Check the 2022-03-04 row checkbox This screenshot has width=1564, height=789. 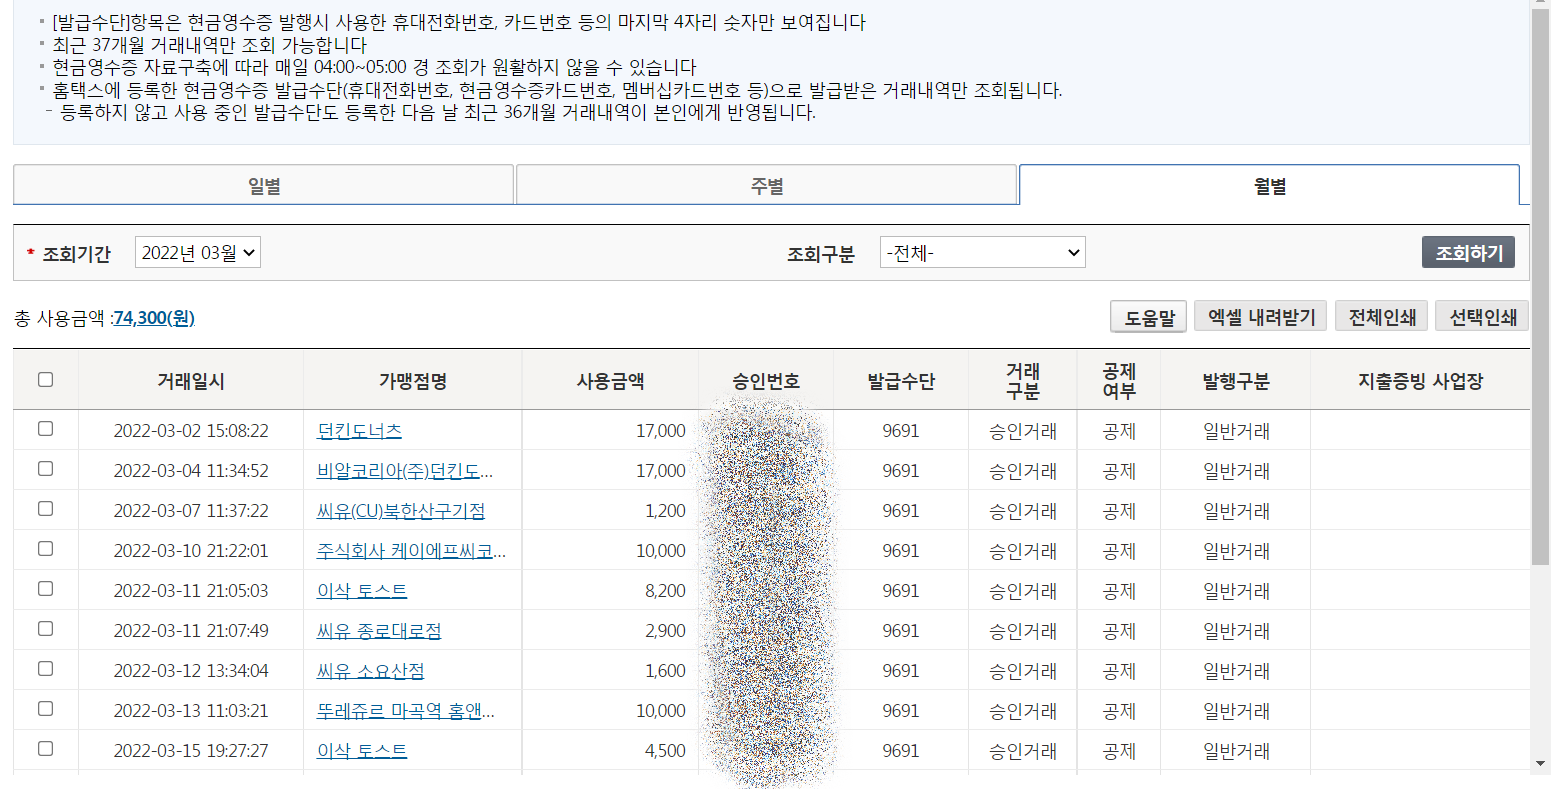click(x=45, y=468)
